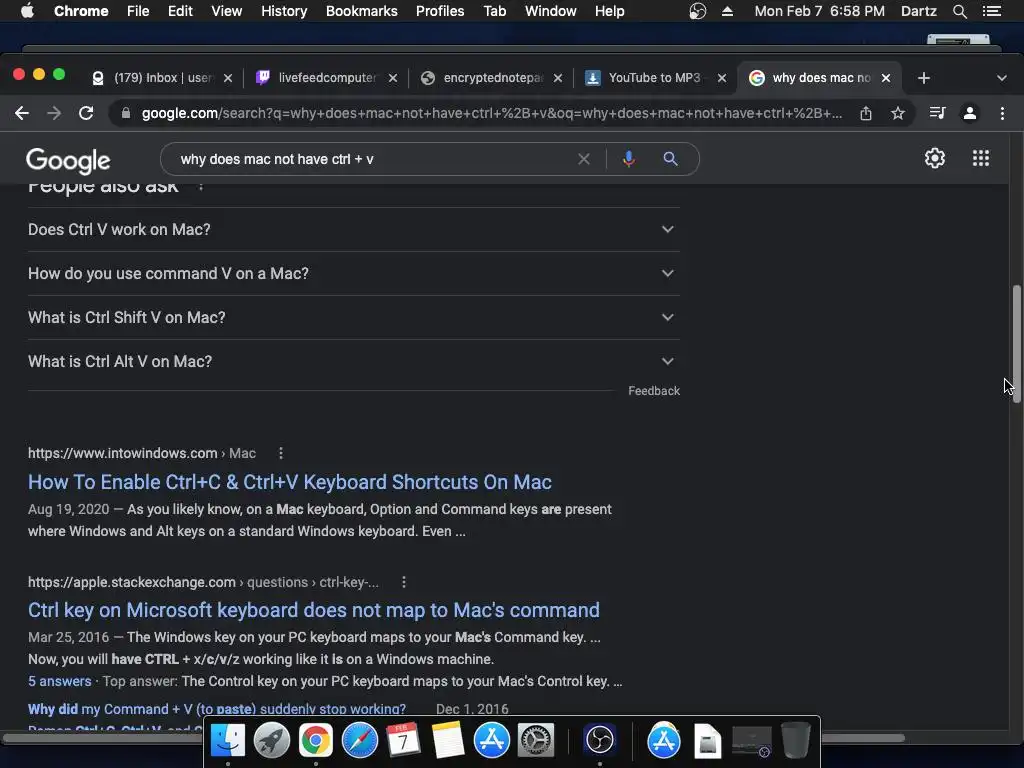The height and width of the screenshot is (768, 1024).
Task: Reload the Google search page
Action: coord(86,113)
